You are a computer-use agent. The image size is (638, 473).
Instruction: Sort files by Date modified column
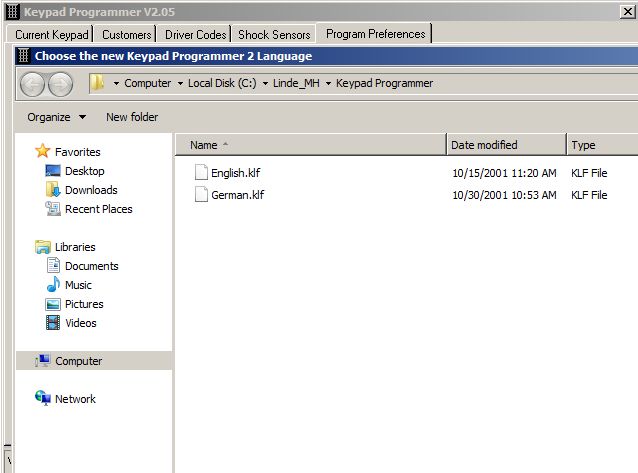coord(506,145)
